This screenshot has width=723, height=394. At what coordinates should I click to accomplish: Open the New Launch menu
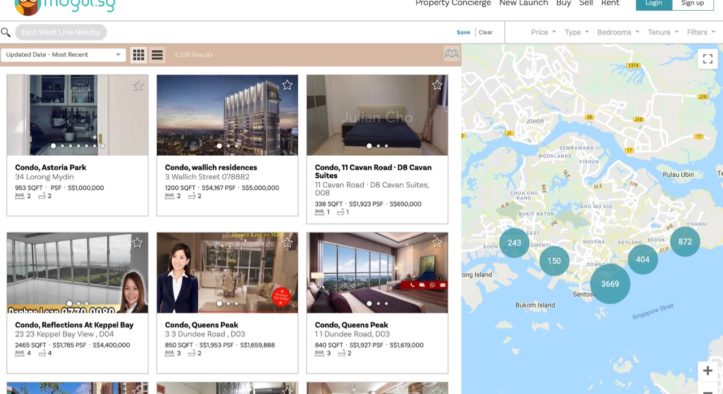click(523, 3)
